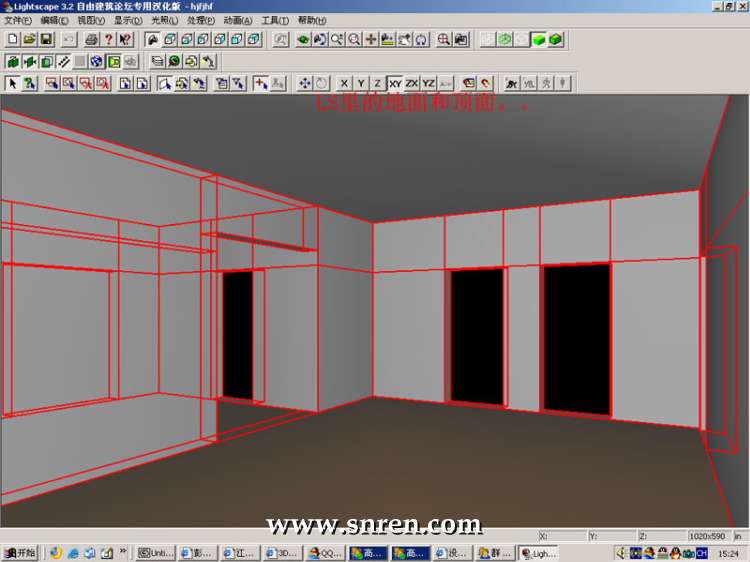Toggle the XY plane constraint
The width and height of the screenshot is (750, 562).
click(395, 83)
